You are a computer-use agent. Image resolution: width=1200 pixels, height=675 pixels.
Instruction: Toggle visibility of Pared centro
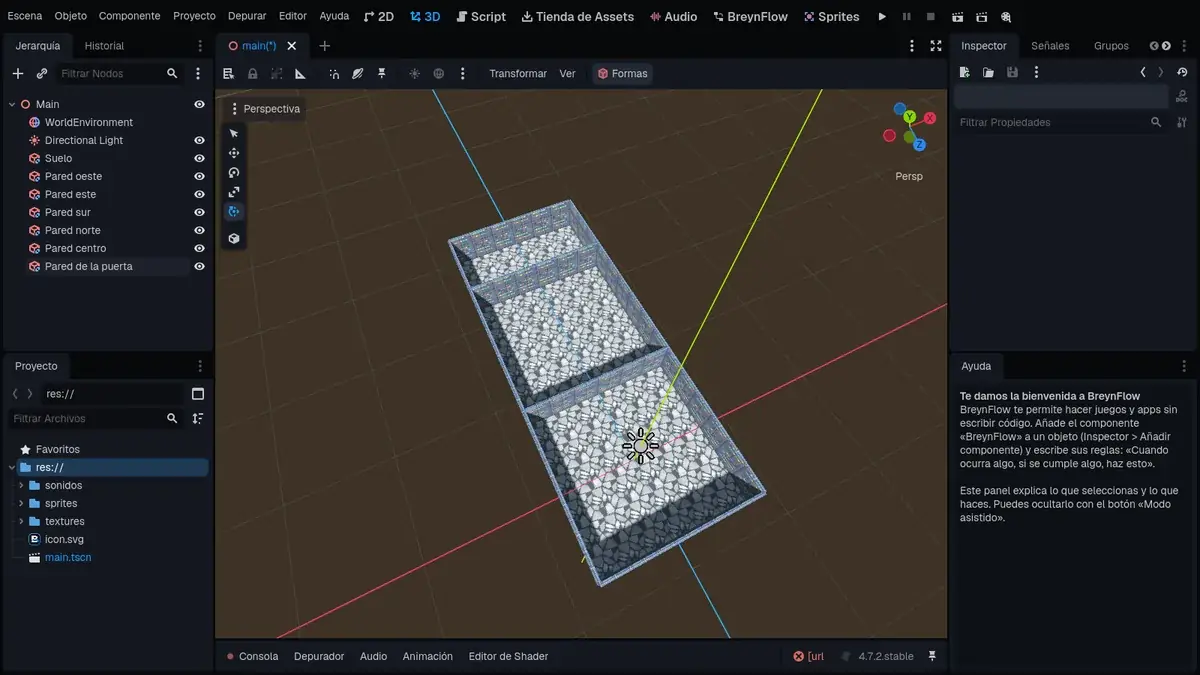[199, 248]
